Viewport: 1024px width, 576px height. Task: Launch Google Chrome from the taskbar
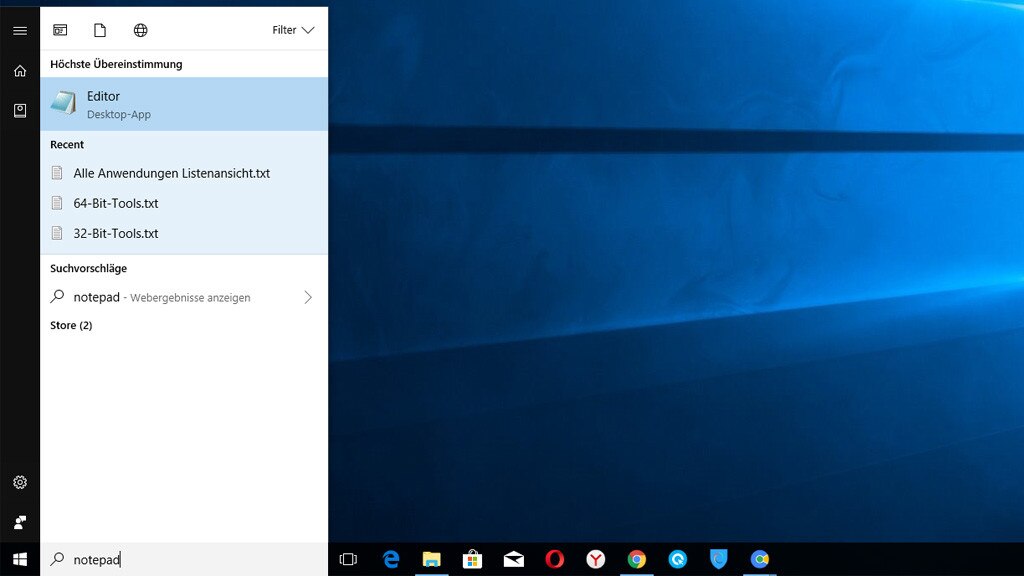(637, 559)
